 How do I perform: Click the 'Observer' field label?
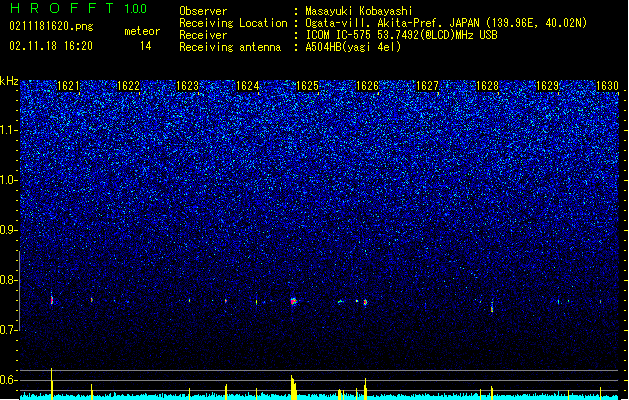click(x=203, y=11)
